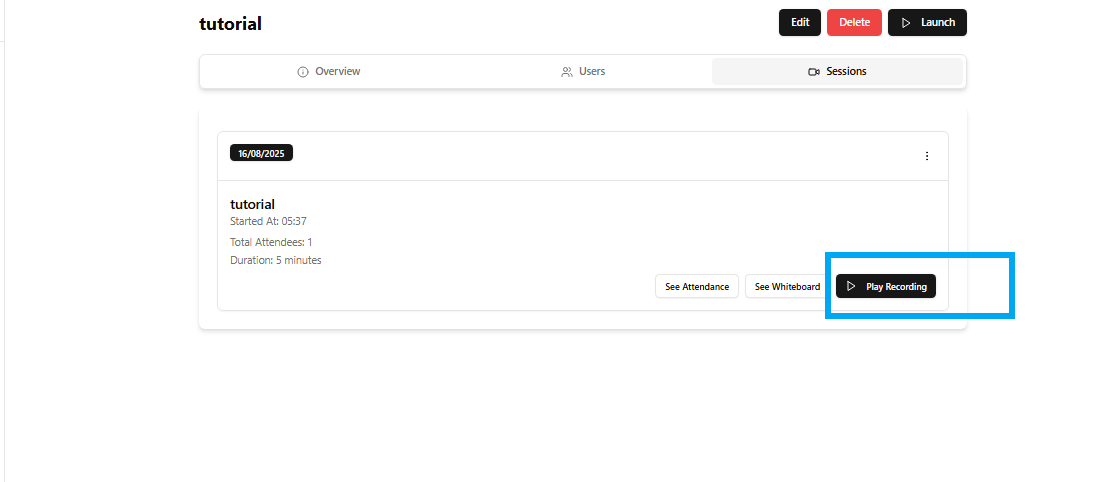This screenshot has width=1098, height=482.
Task: Click the play triangle icon in Play Recording
Action: (x=851, y=287)
